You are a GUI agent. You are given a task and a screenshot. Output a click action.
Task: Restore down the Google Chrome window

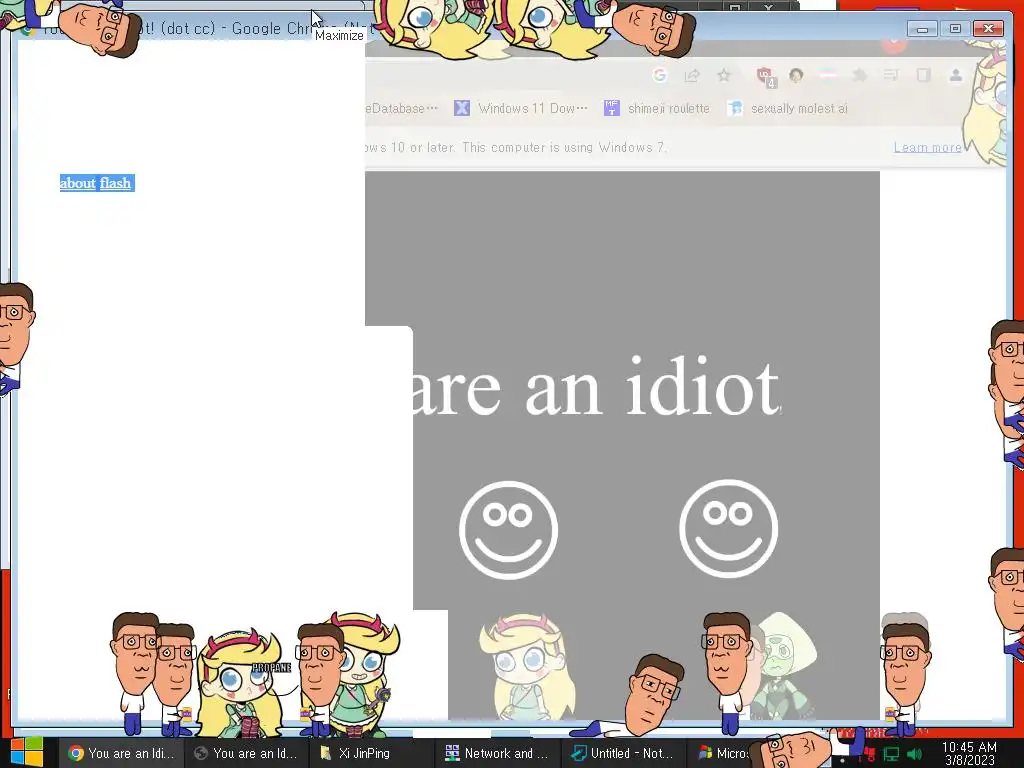[955, 29]
